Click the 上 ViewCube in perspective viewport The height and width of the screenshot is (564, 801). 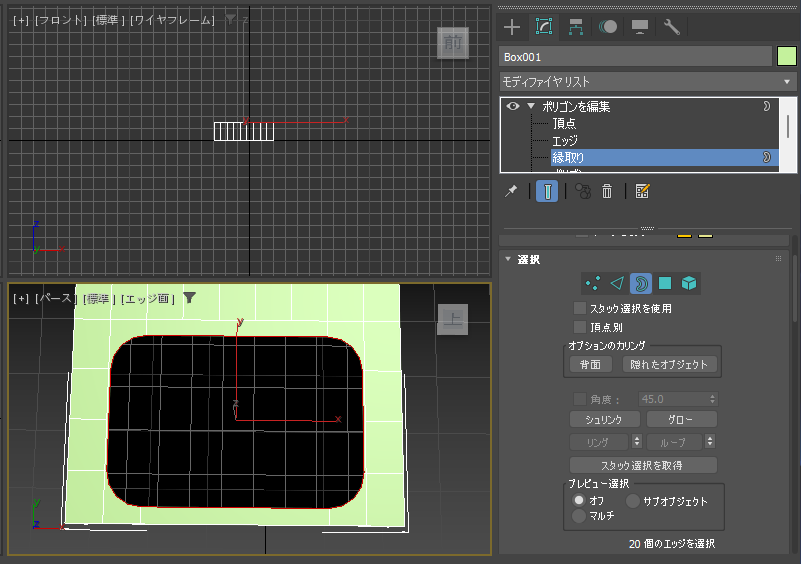pos(453,319)
